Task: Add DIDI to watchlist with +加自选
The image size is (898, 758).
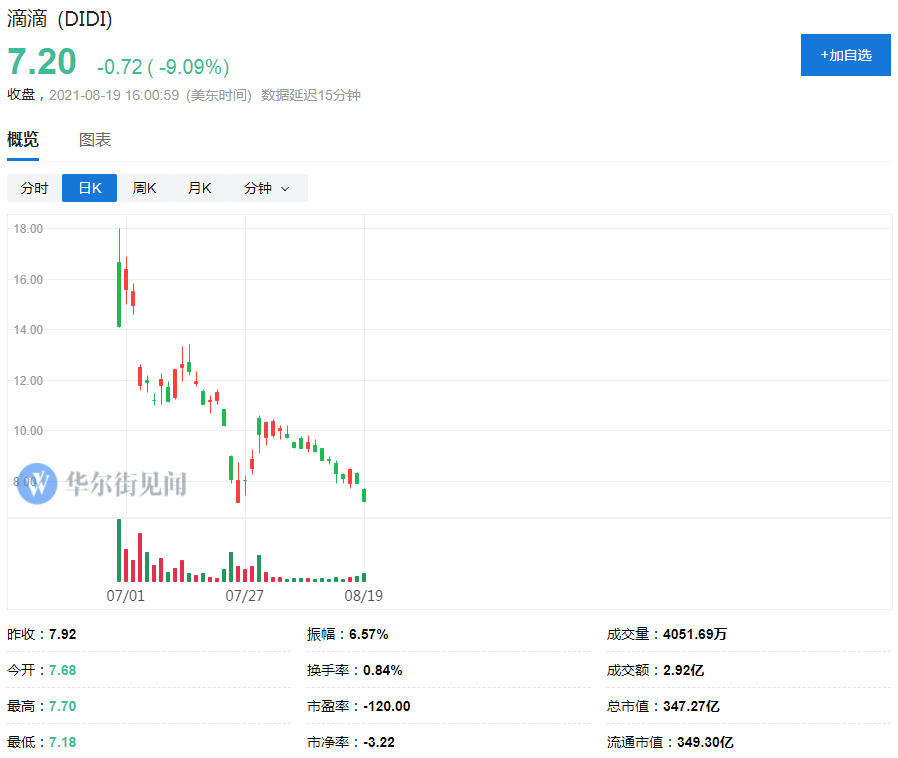Action: tap(845, 55)
